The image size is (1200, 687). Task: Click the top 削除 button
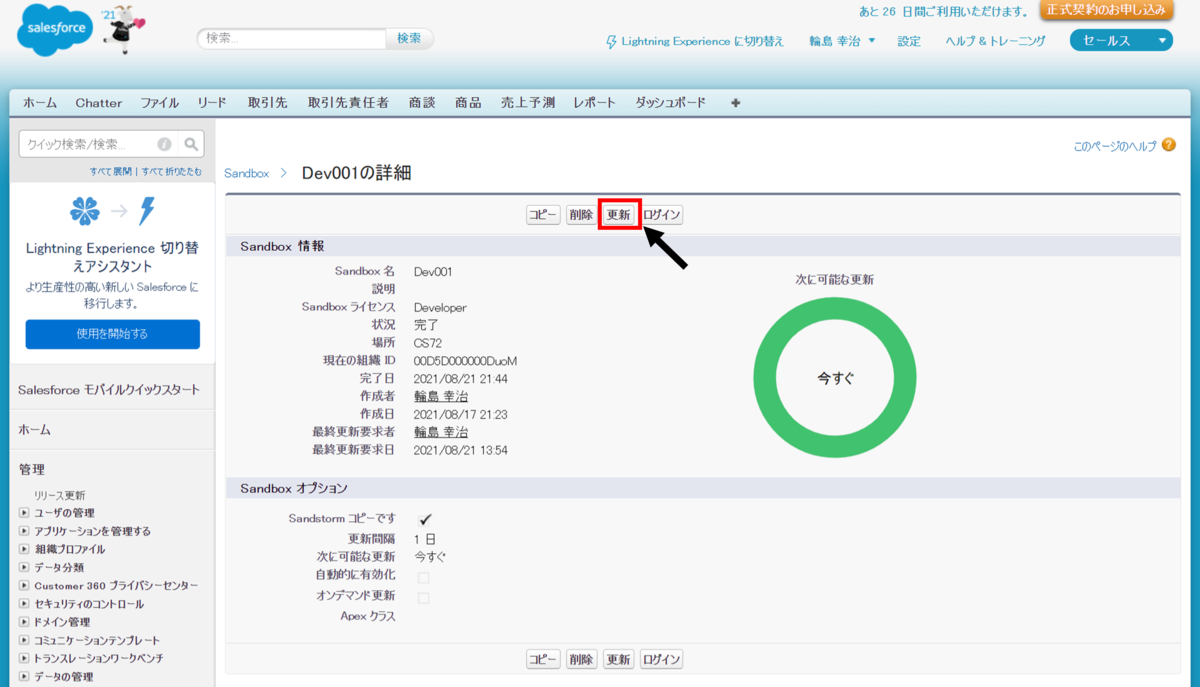pyautogui.click(x=581, y=215)
